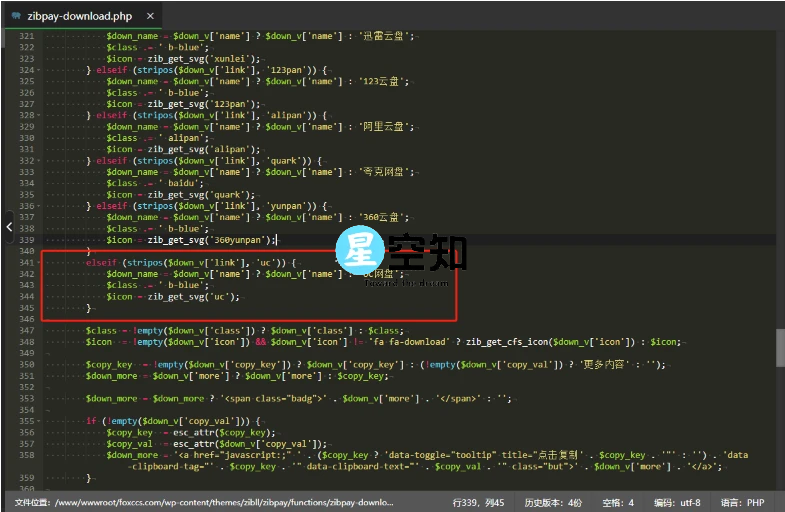Collapse the code block at line 324

tap(40, 70)
